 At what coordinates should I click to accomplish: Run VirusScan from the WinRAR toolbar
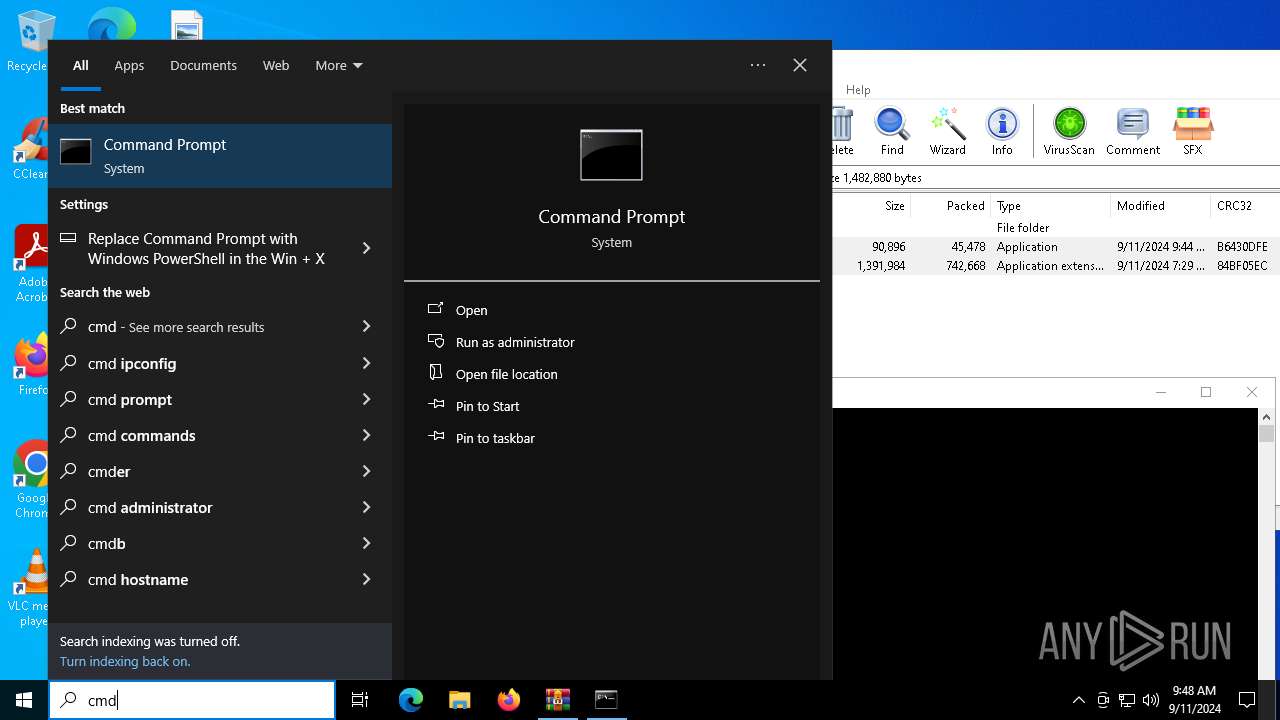click(1069, 132)
